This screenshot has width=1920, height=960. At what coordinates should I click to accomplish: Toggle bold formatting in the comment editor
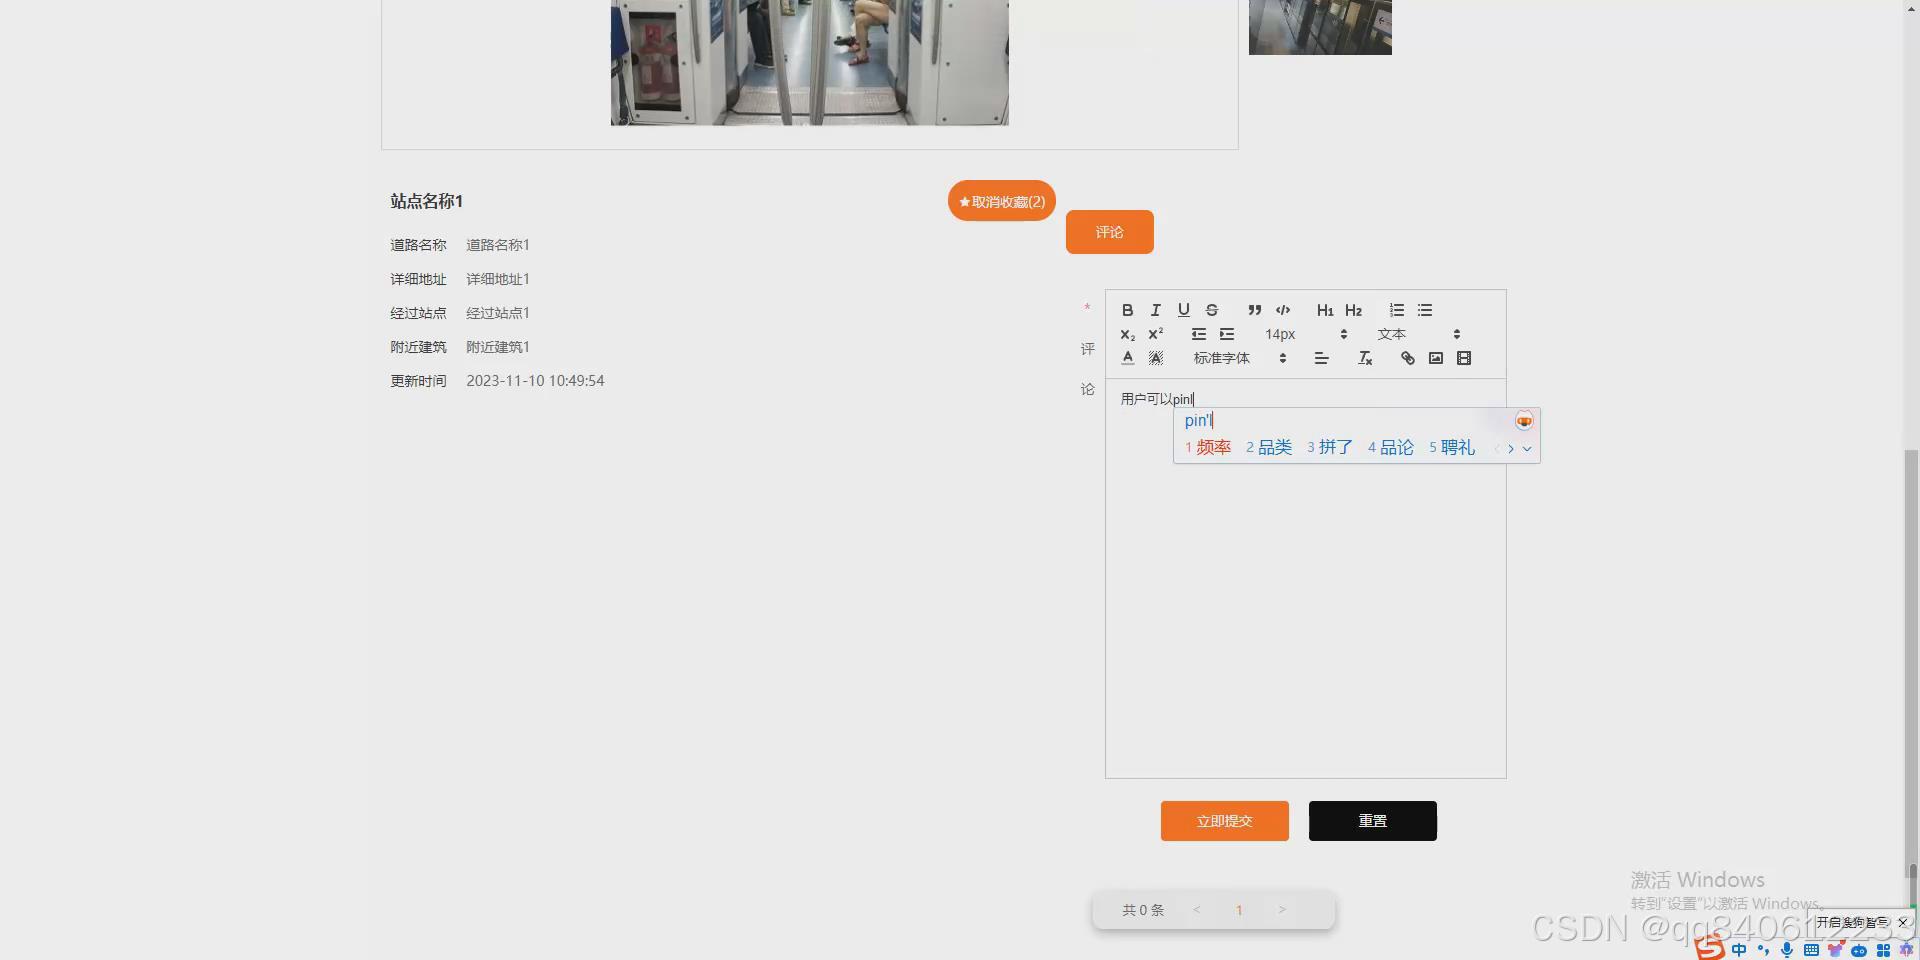tap(1127, 310)
